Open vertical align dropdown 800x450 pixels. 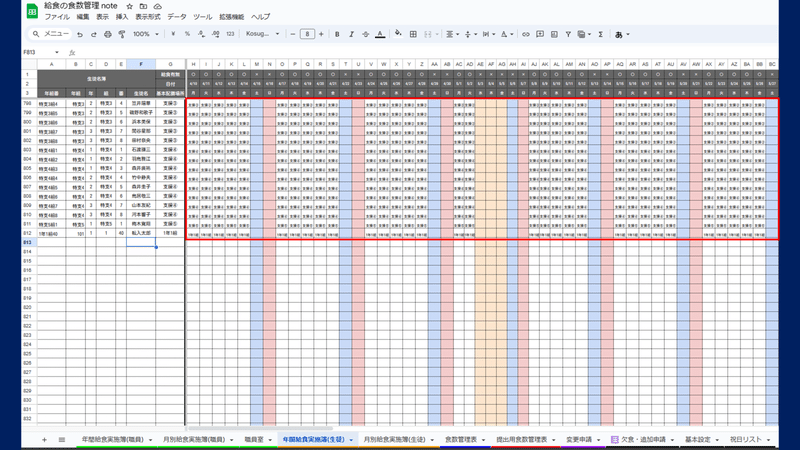click(x=470, y=34)
